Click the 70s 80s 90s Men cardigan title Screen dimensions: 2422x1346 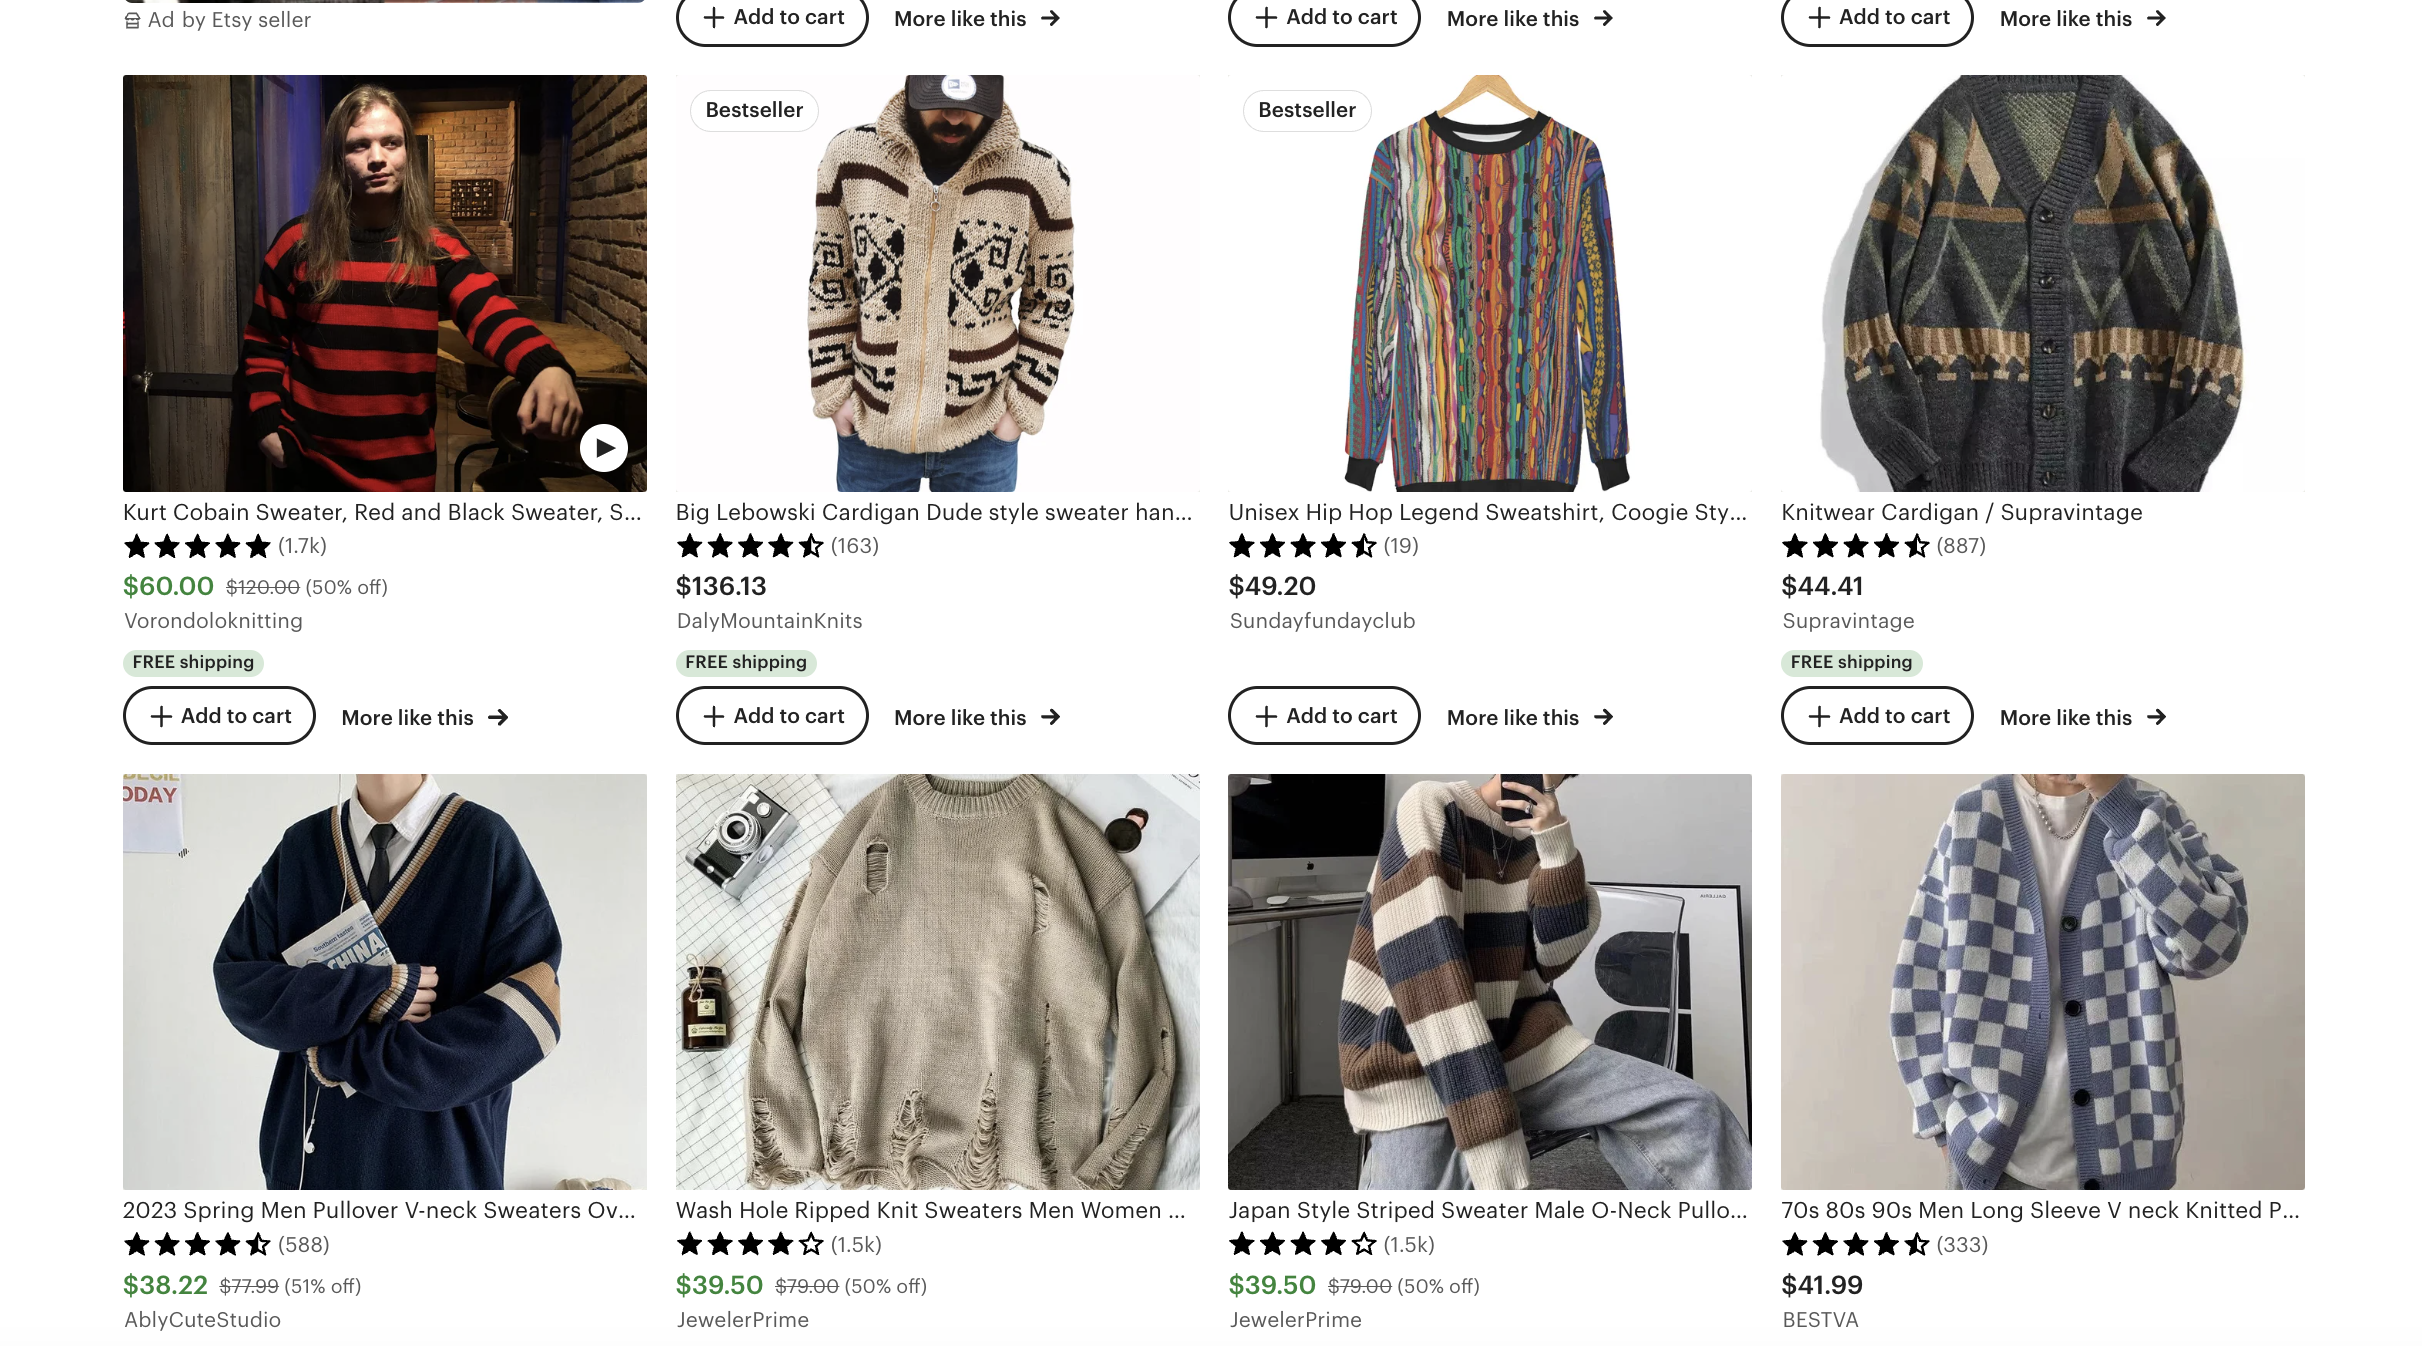2040,1211
